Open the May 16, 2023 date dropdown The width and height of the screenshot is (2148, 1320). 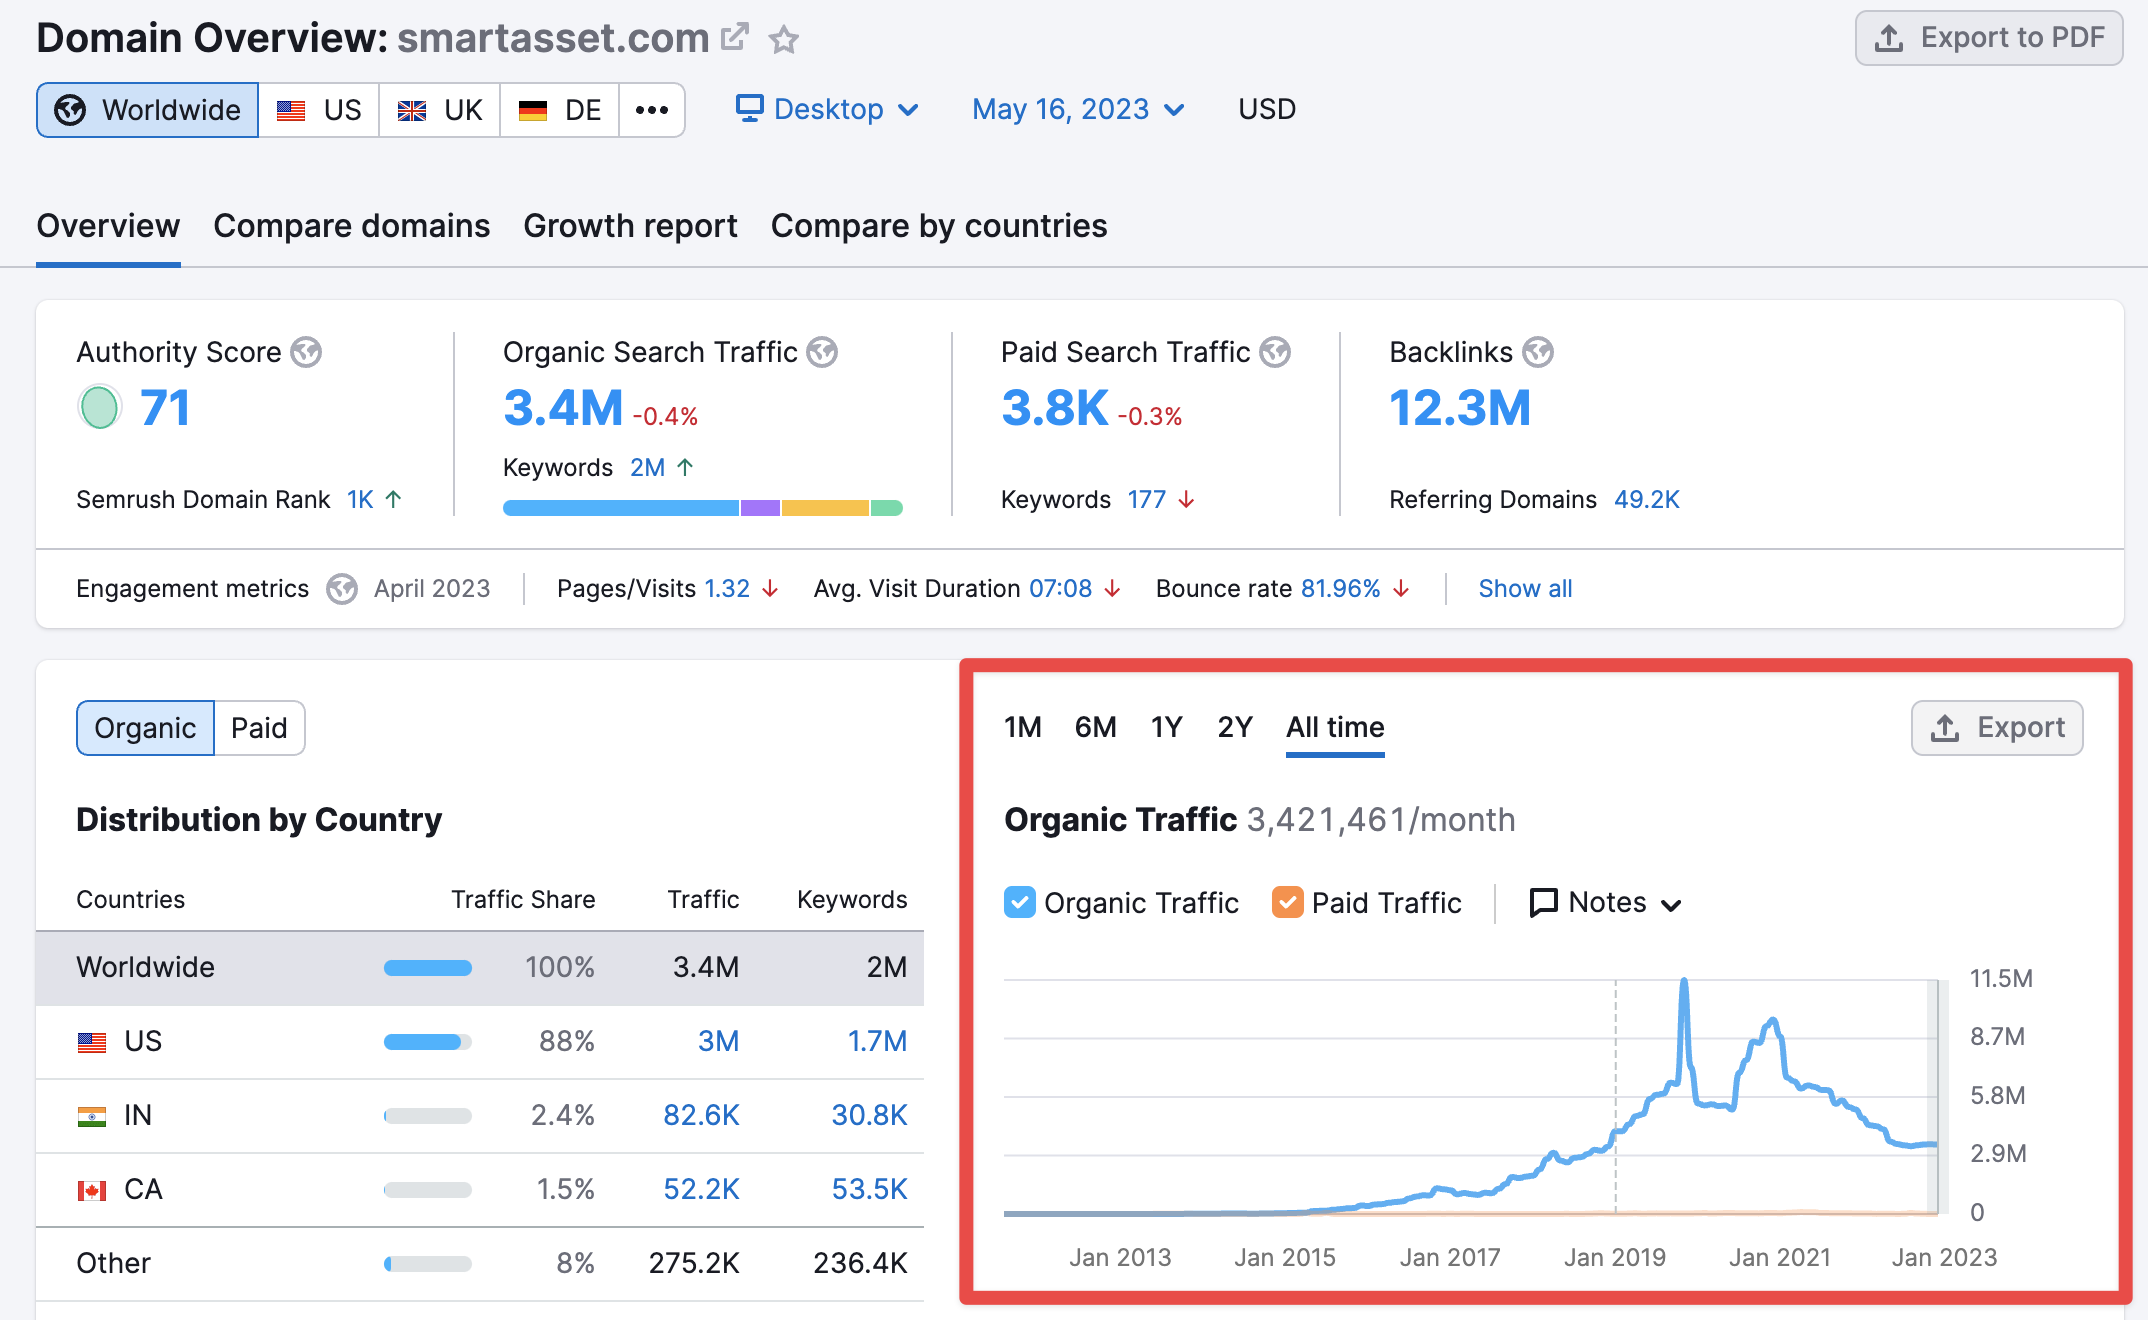click(x=1079, y=109)
